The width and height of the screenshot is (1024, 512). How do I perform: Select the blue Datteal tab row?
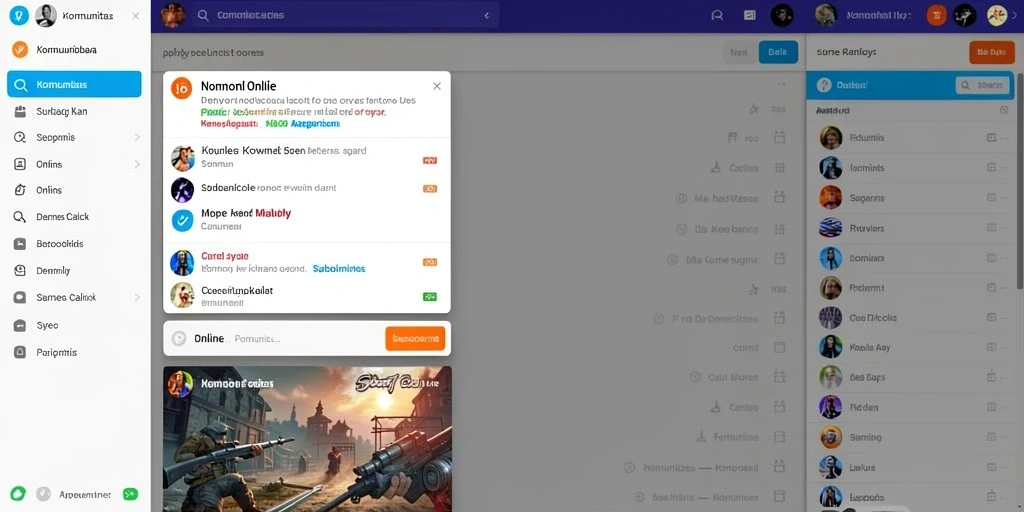[910, 85]
